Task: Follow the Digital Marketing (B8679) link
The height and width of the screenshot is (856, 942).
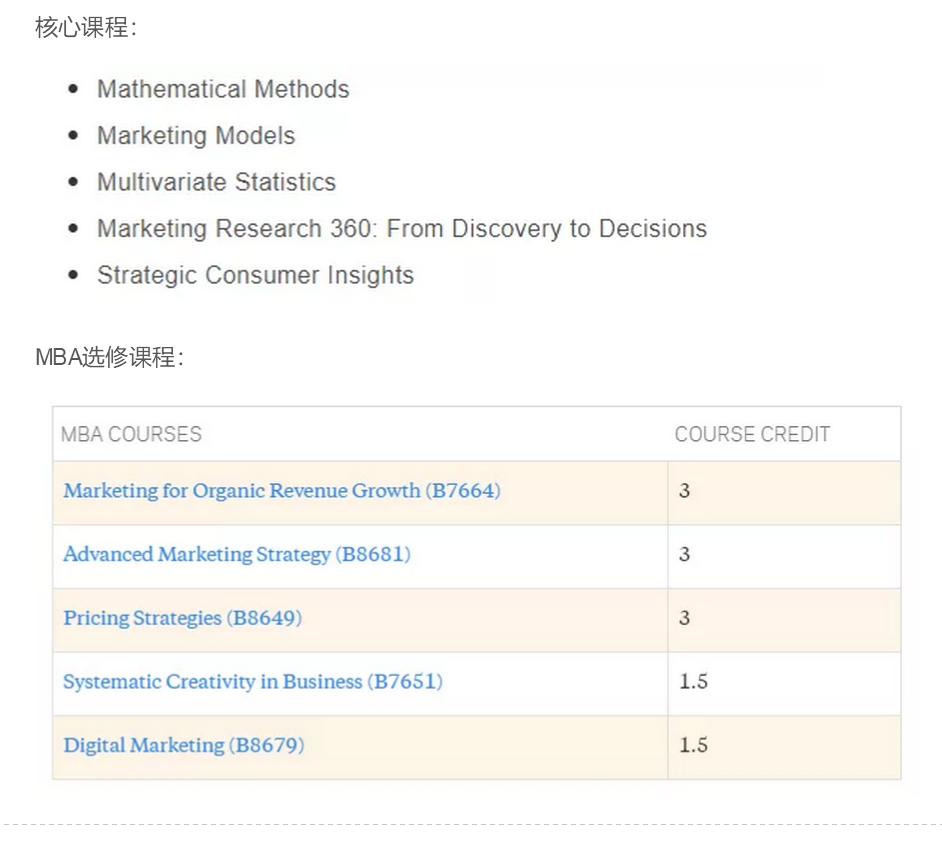Action: tap(183, 746)
